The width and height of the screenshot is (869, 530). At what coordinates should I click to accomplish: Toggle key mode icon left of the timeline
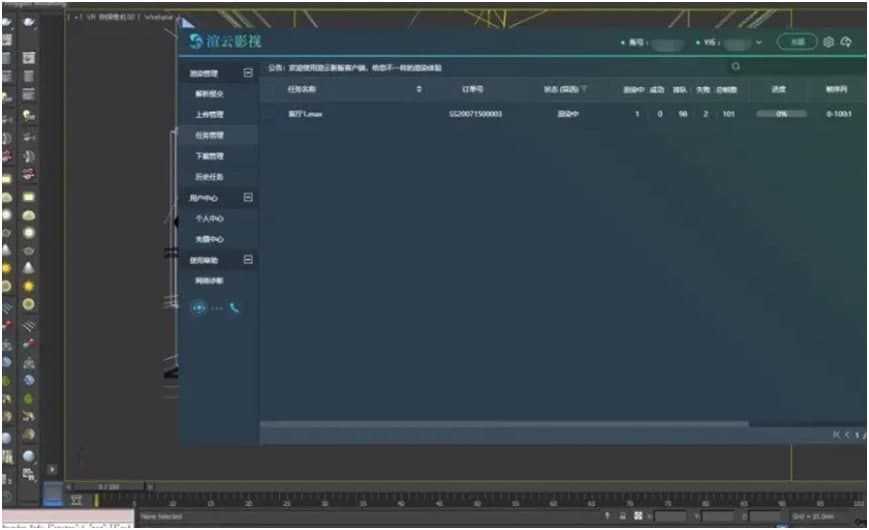tap(76, 500)
